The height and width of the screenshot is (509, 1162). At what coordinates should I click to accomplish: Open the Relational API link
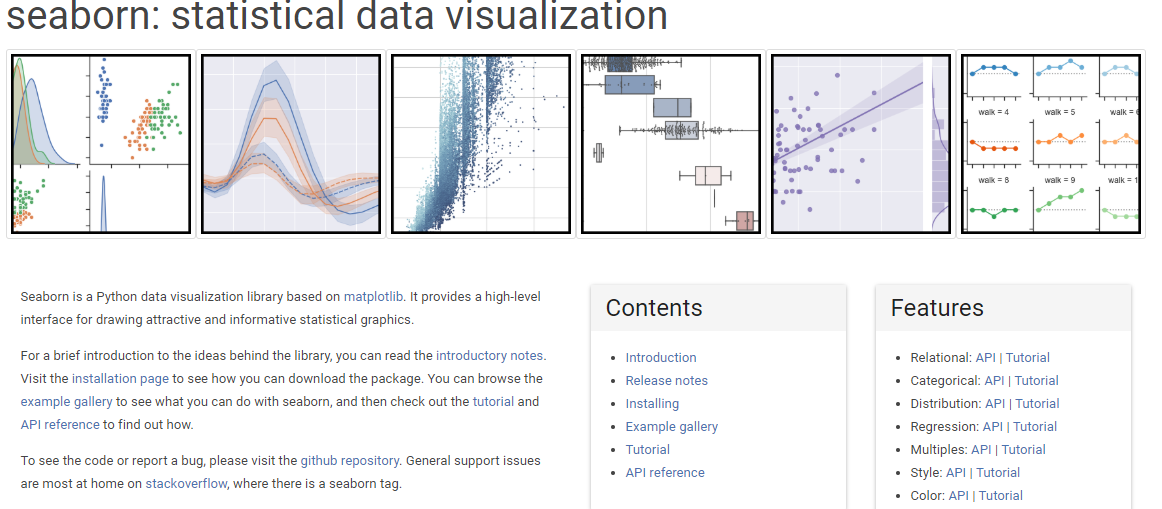(x=986, y=358)
